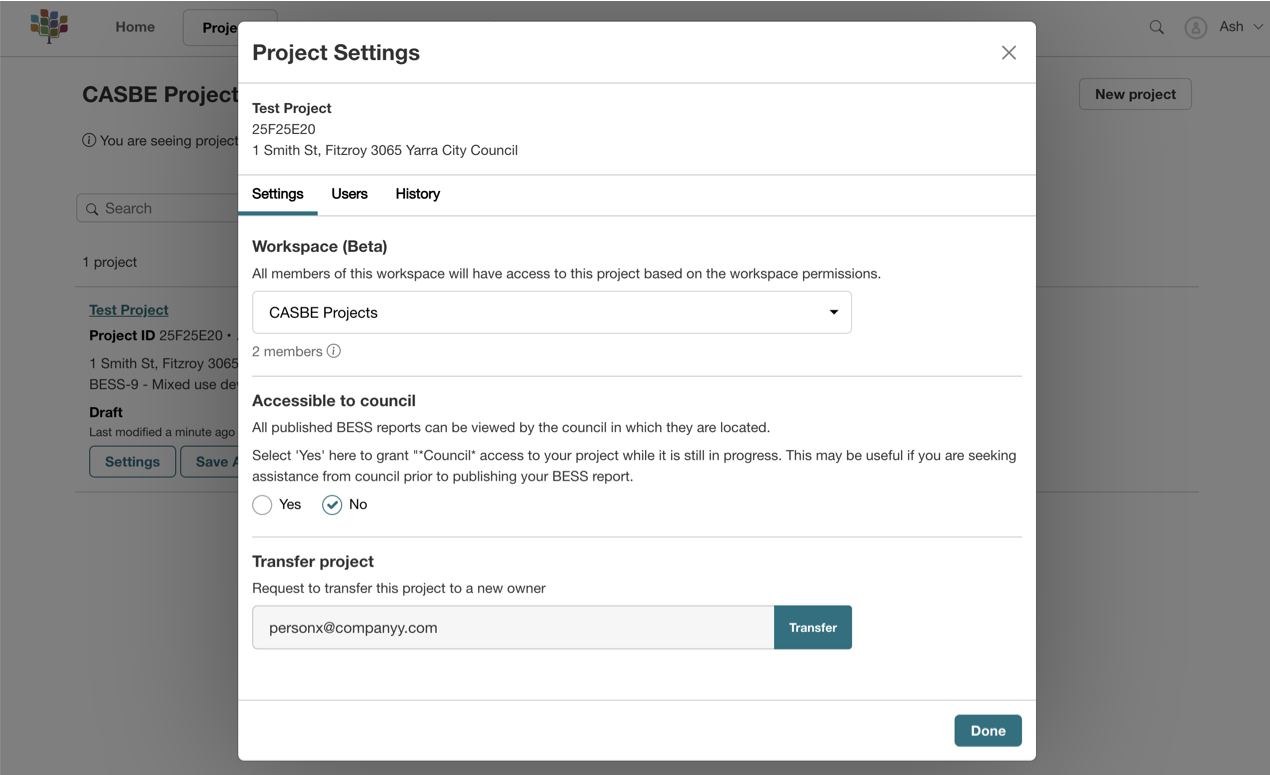The image size is (1270, 775).
Task: Click the info icon beside 2 members
Action: (x=334, y=351)
